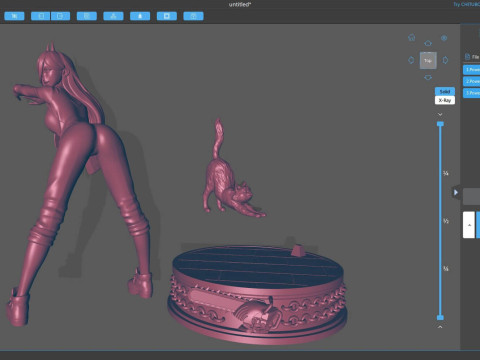Click the down chevron above layer slider
This screenshot has height=360, width=480.
pos(440,114)
